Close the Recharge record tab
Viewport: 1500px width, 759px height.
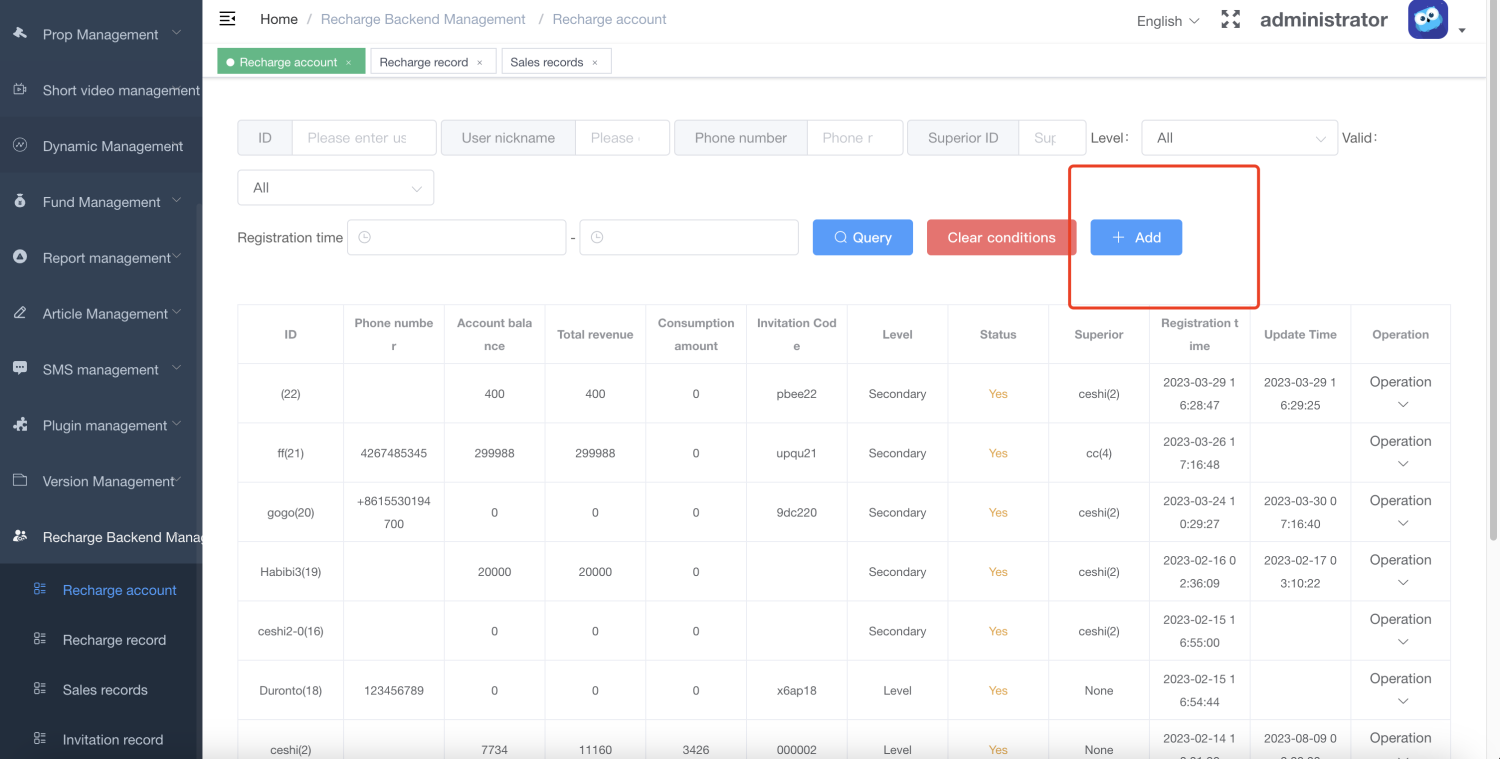pos(479,62)
